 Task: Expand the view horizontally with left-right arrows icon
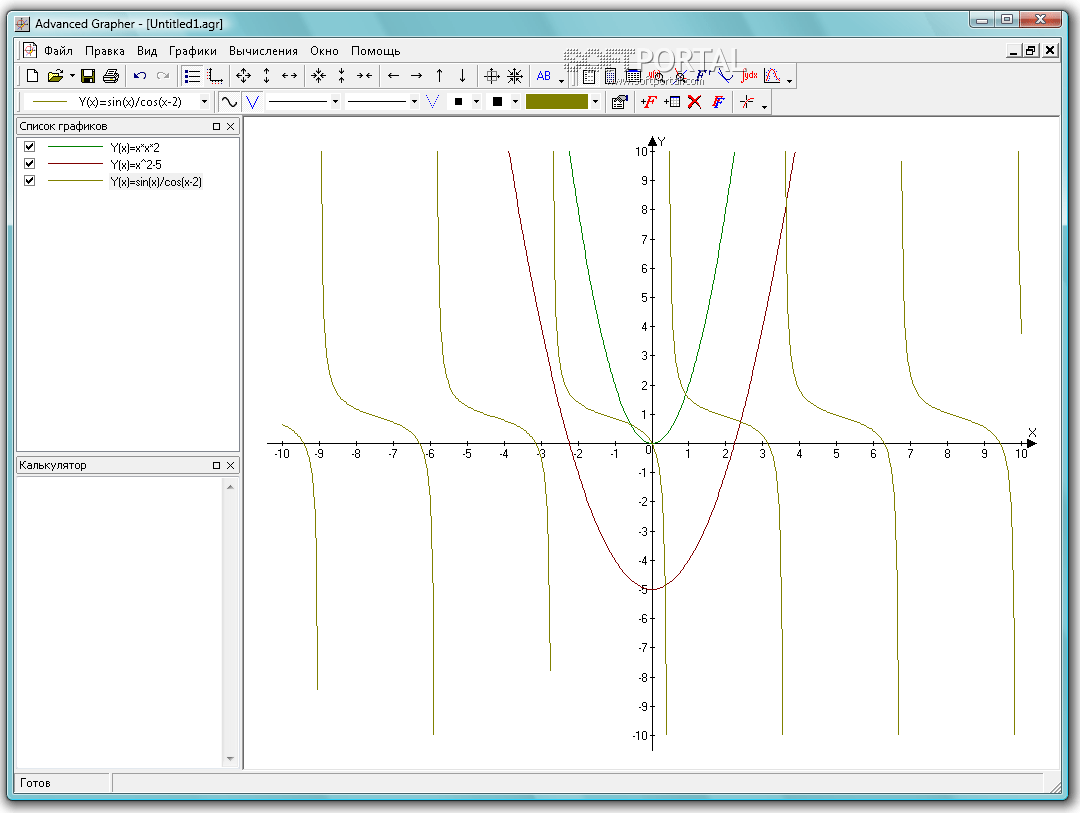289,76
